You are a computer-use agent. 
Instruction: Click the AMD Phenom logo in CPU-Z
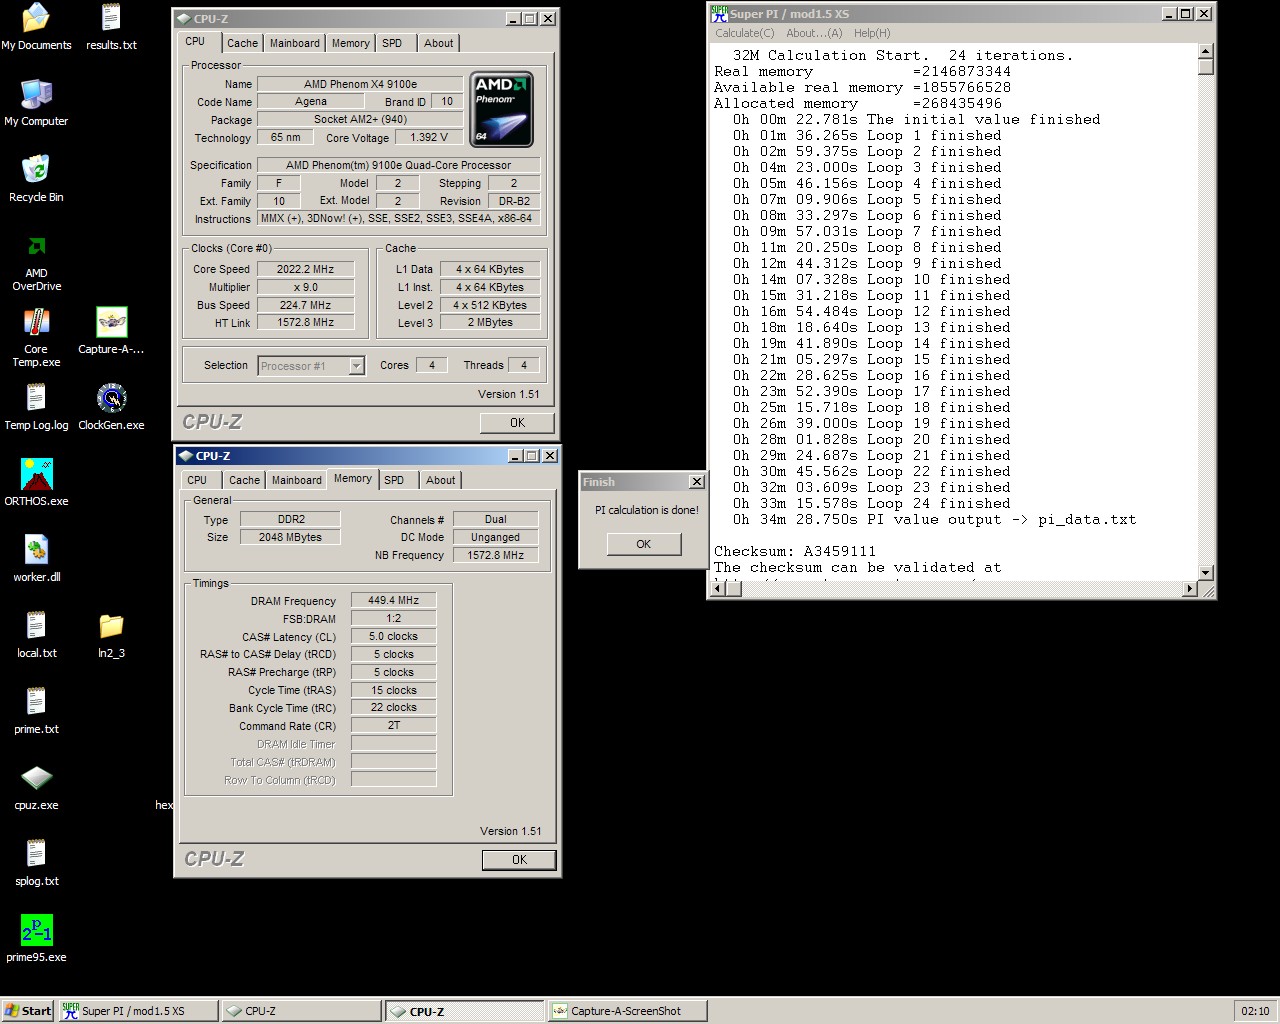(502, 110)
